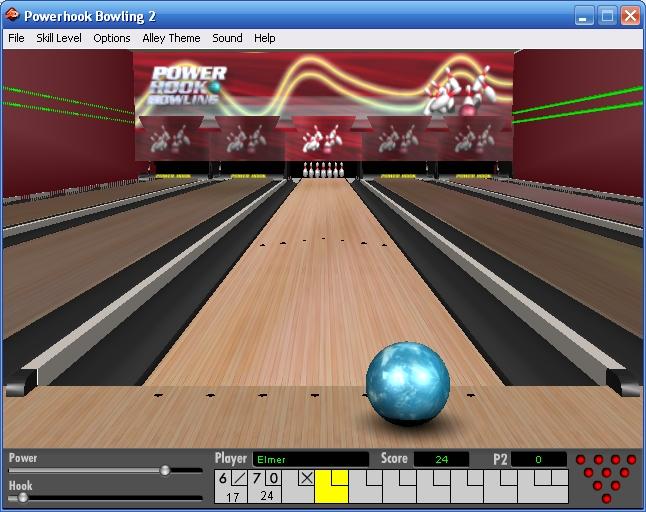Click the P2 score display
Screen dimensions: 646x512
(x=539, y=459)
